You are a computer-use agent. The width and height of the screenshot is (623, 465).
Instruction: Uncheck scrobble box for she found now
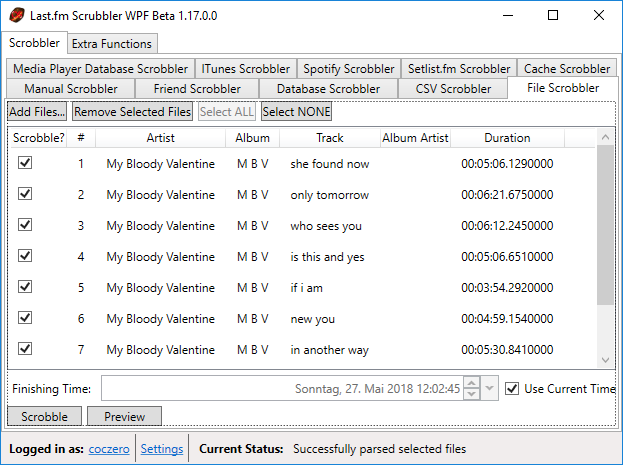(x=25, y=163)
